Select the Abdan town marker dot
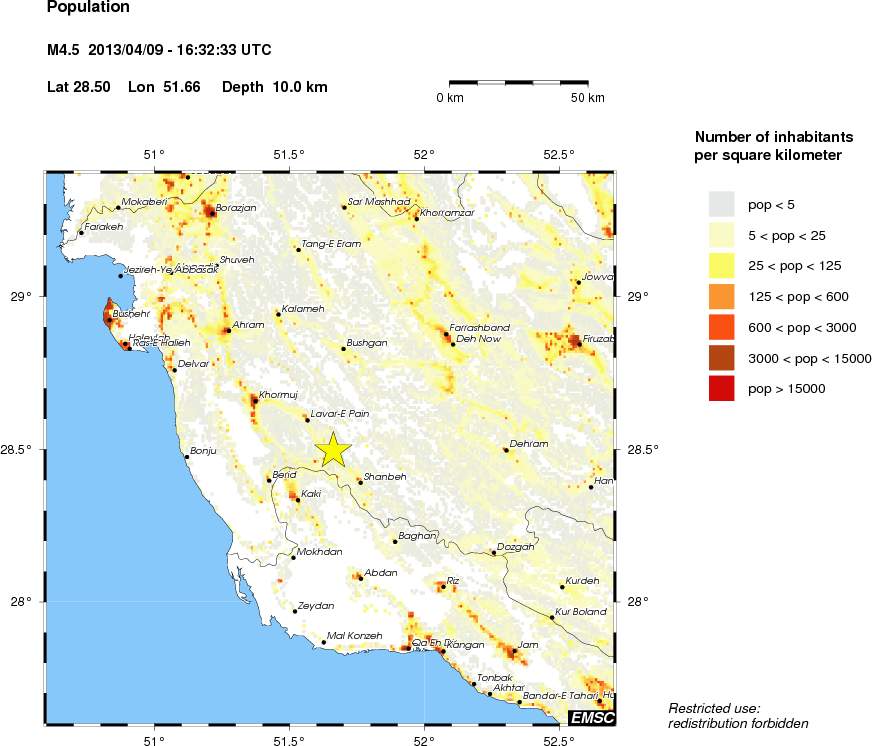This screenshot has height=746, width=872. (x=360, y=578)
